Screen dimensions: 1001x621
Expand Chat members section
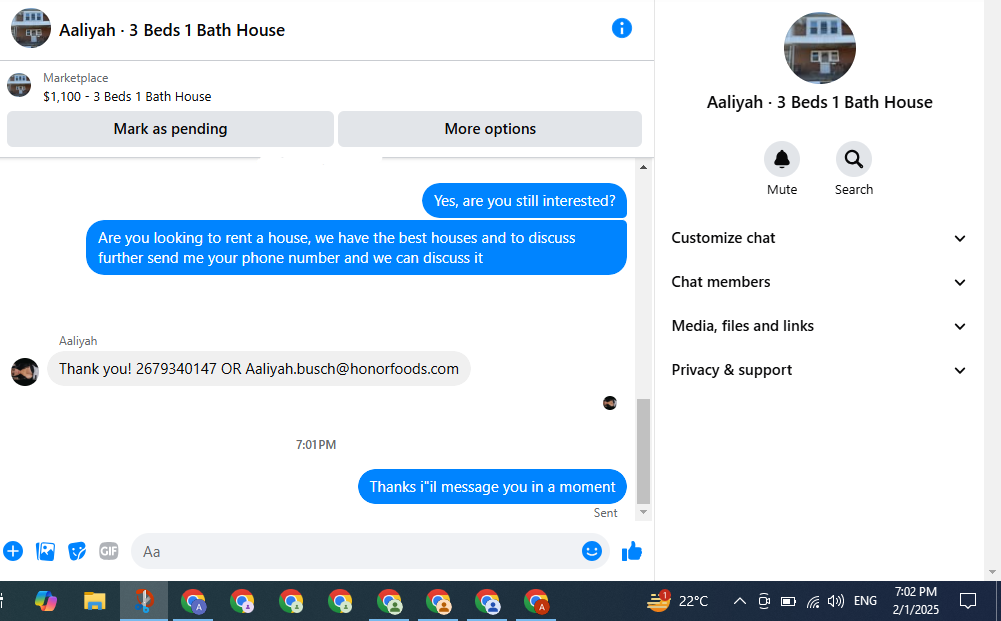tap(819, 282)
